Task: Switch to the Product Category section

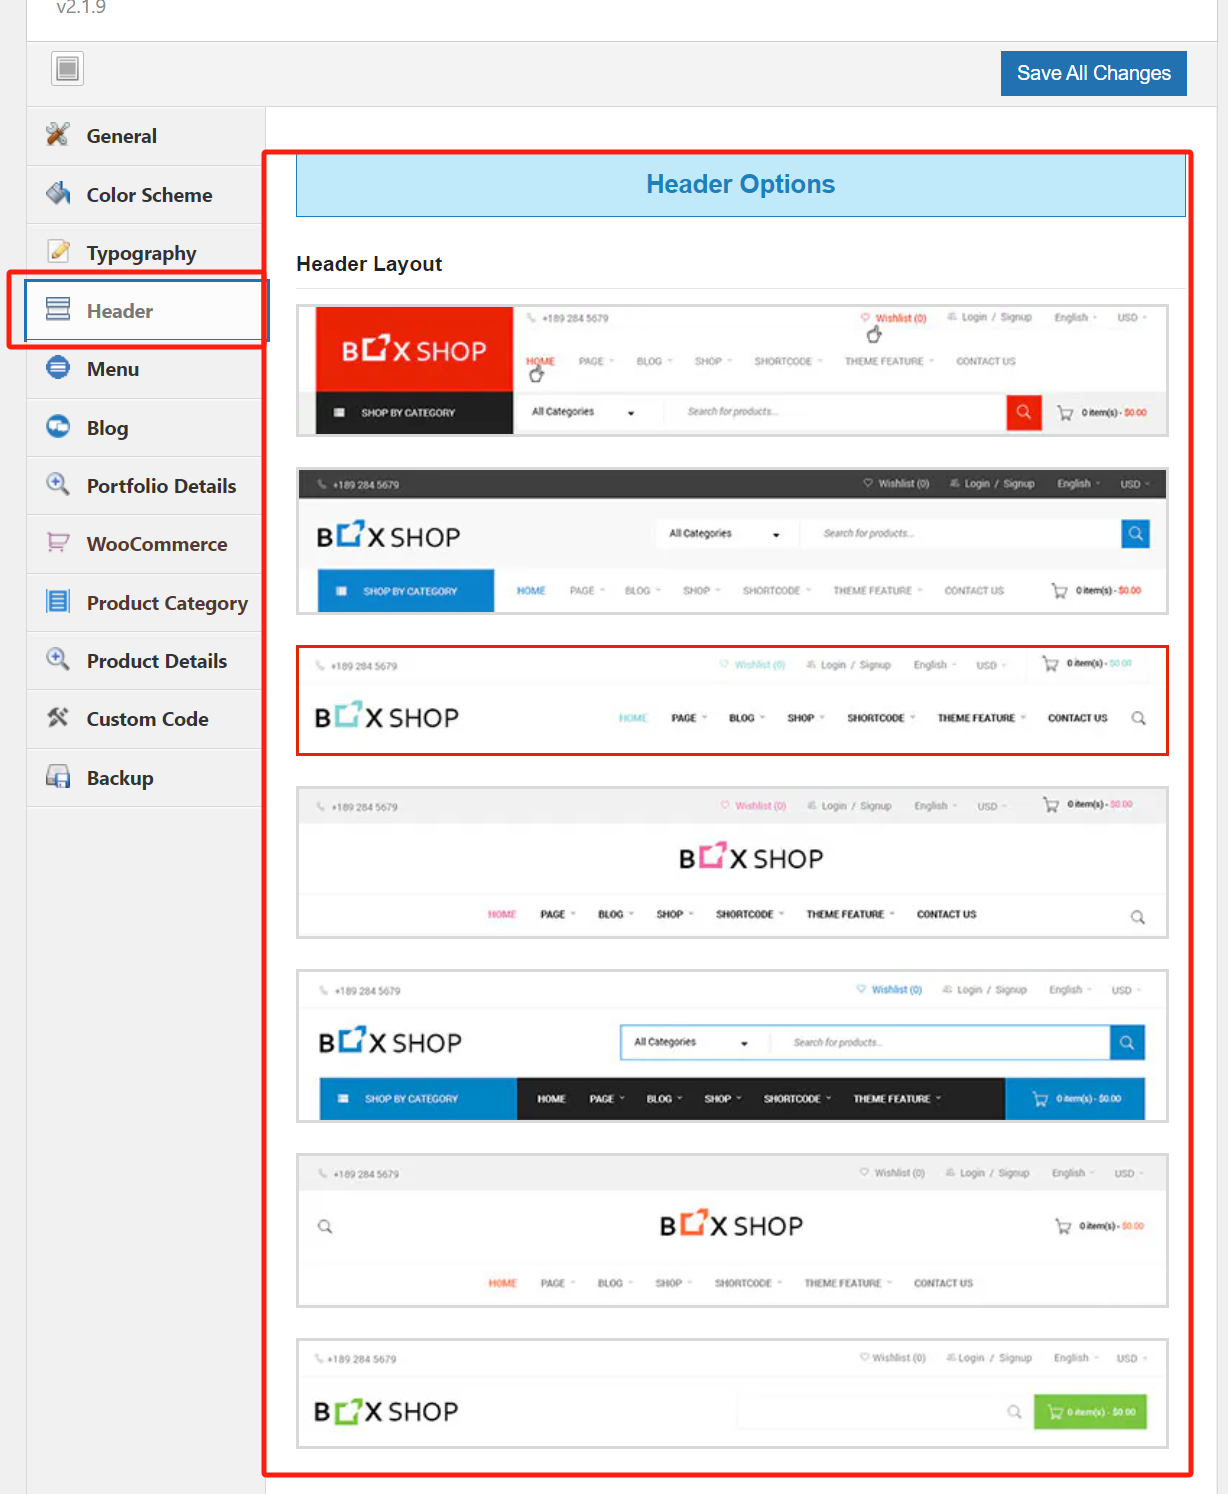Action: click(x=167, y=602)
